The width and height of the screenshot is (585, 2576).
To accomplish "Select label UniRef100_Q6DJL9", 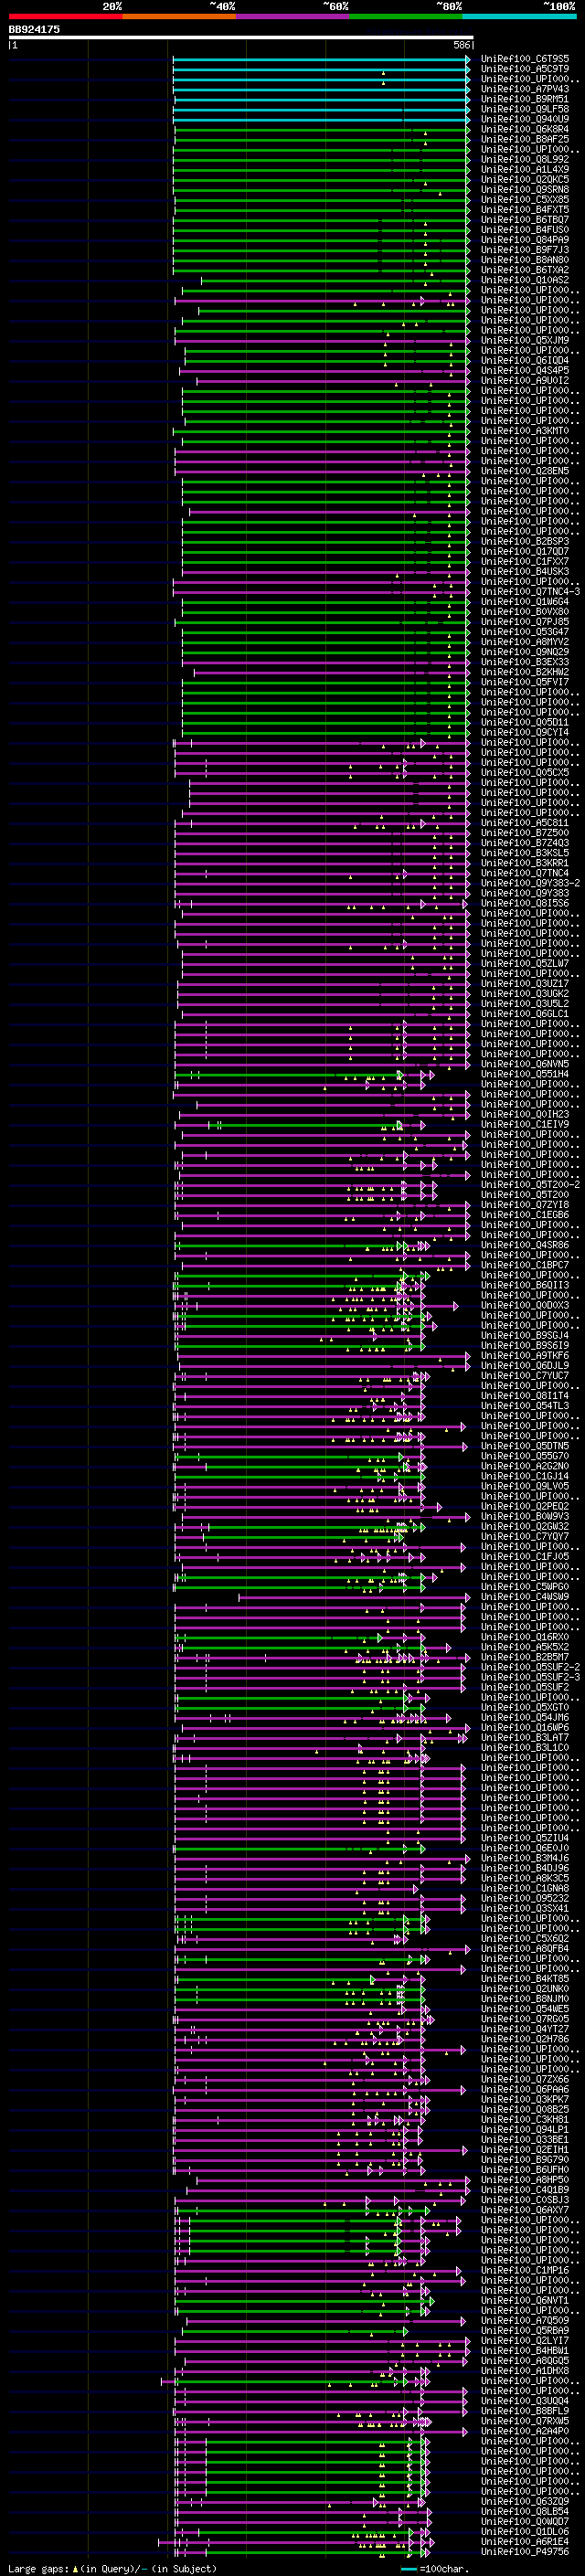I will [525, 1365].
